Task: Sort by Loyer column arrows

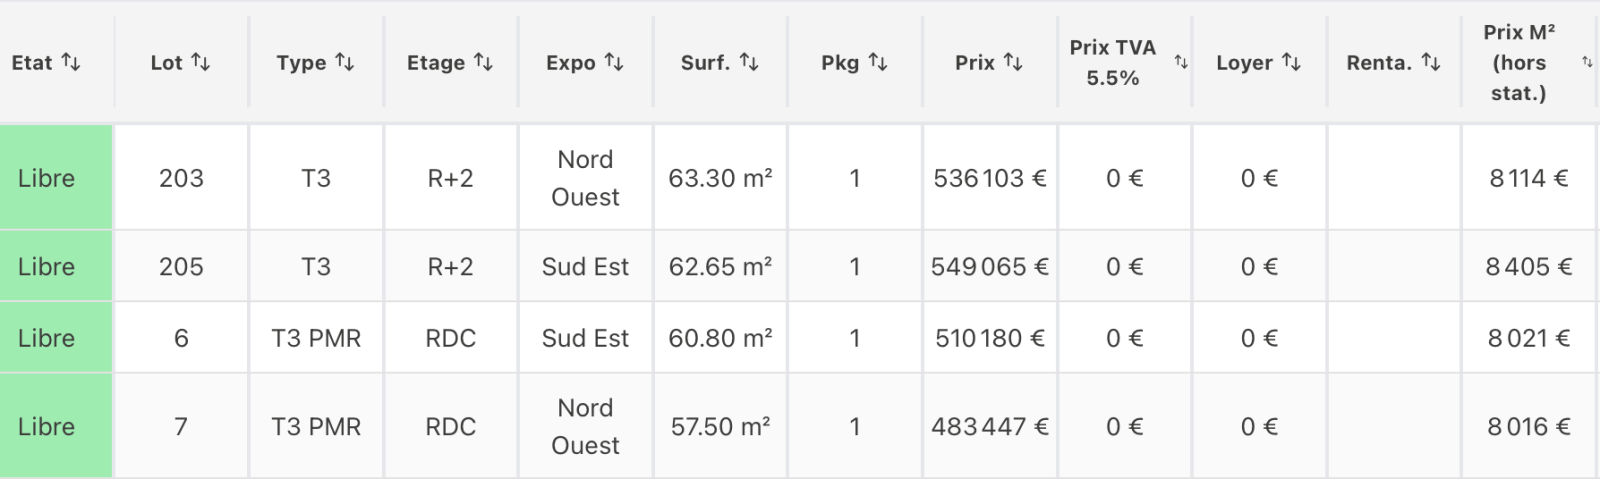Action: click(x=1291, y=62)
